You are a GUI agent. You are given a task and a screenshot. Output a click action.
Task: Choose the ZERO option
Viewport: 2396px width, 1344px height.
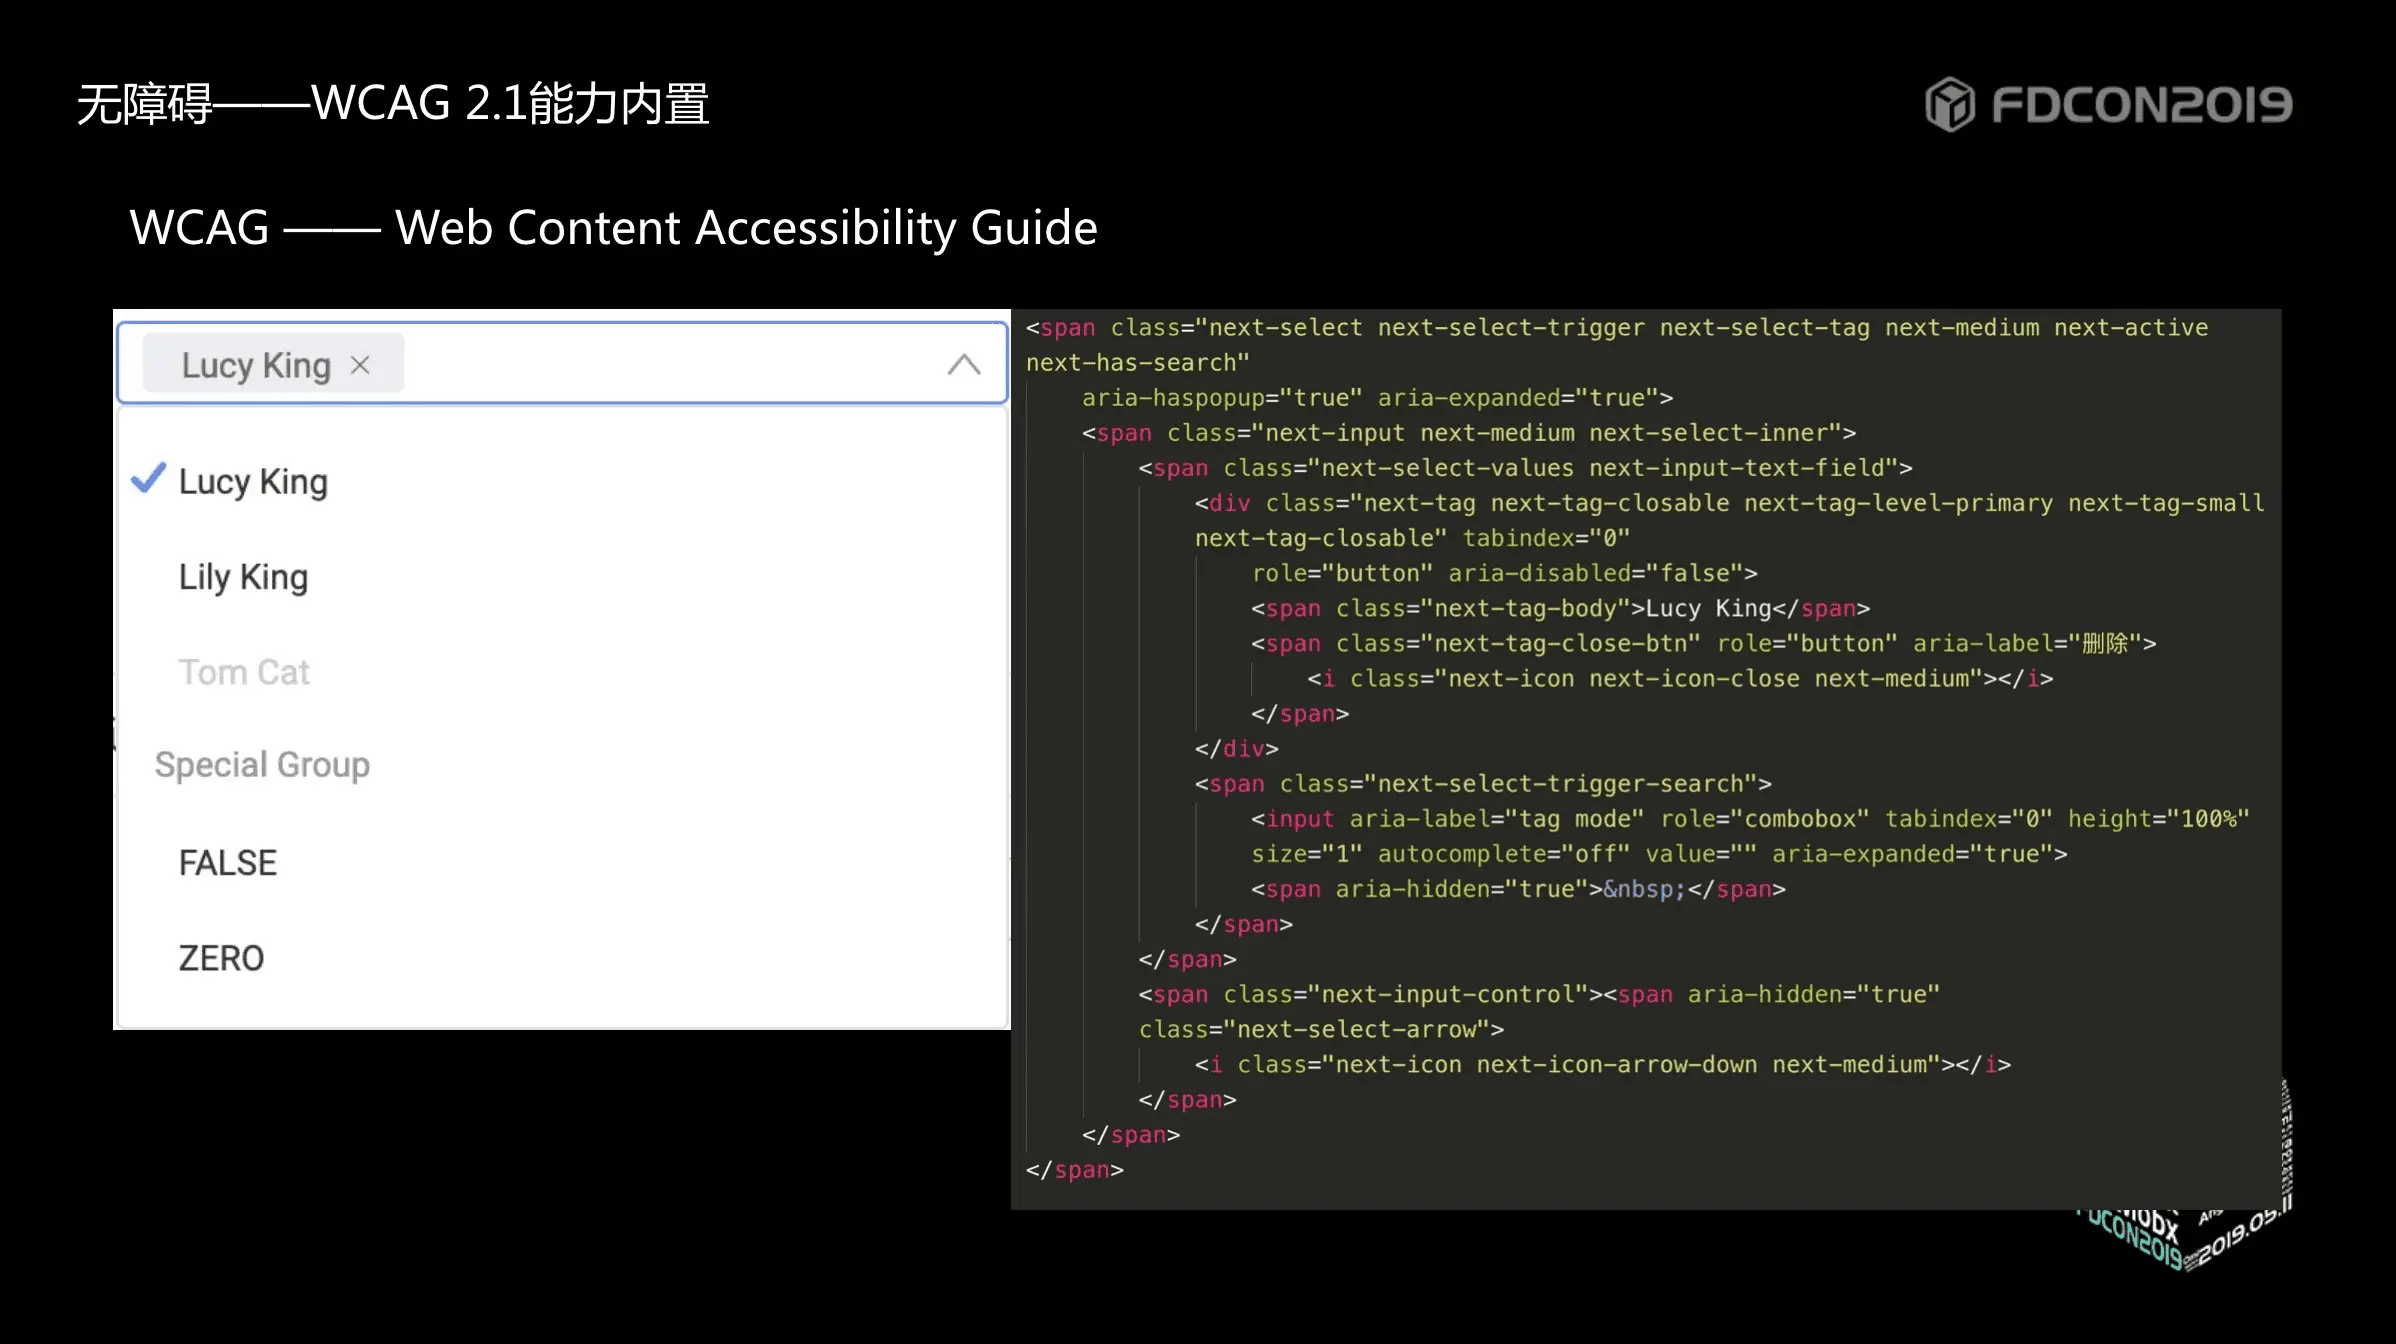click(x=221, y=958)
